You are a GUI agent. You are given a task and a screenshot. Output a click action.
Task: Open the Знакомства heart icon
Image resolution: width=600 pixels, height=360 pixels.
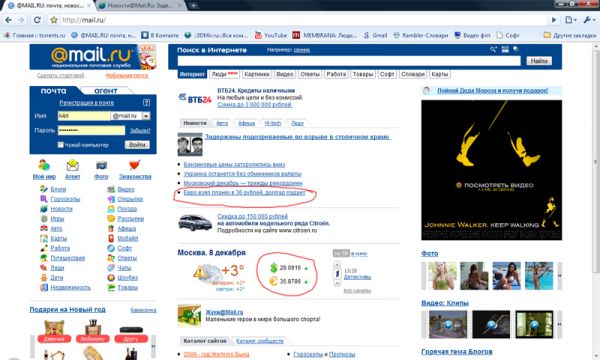134,165
